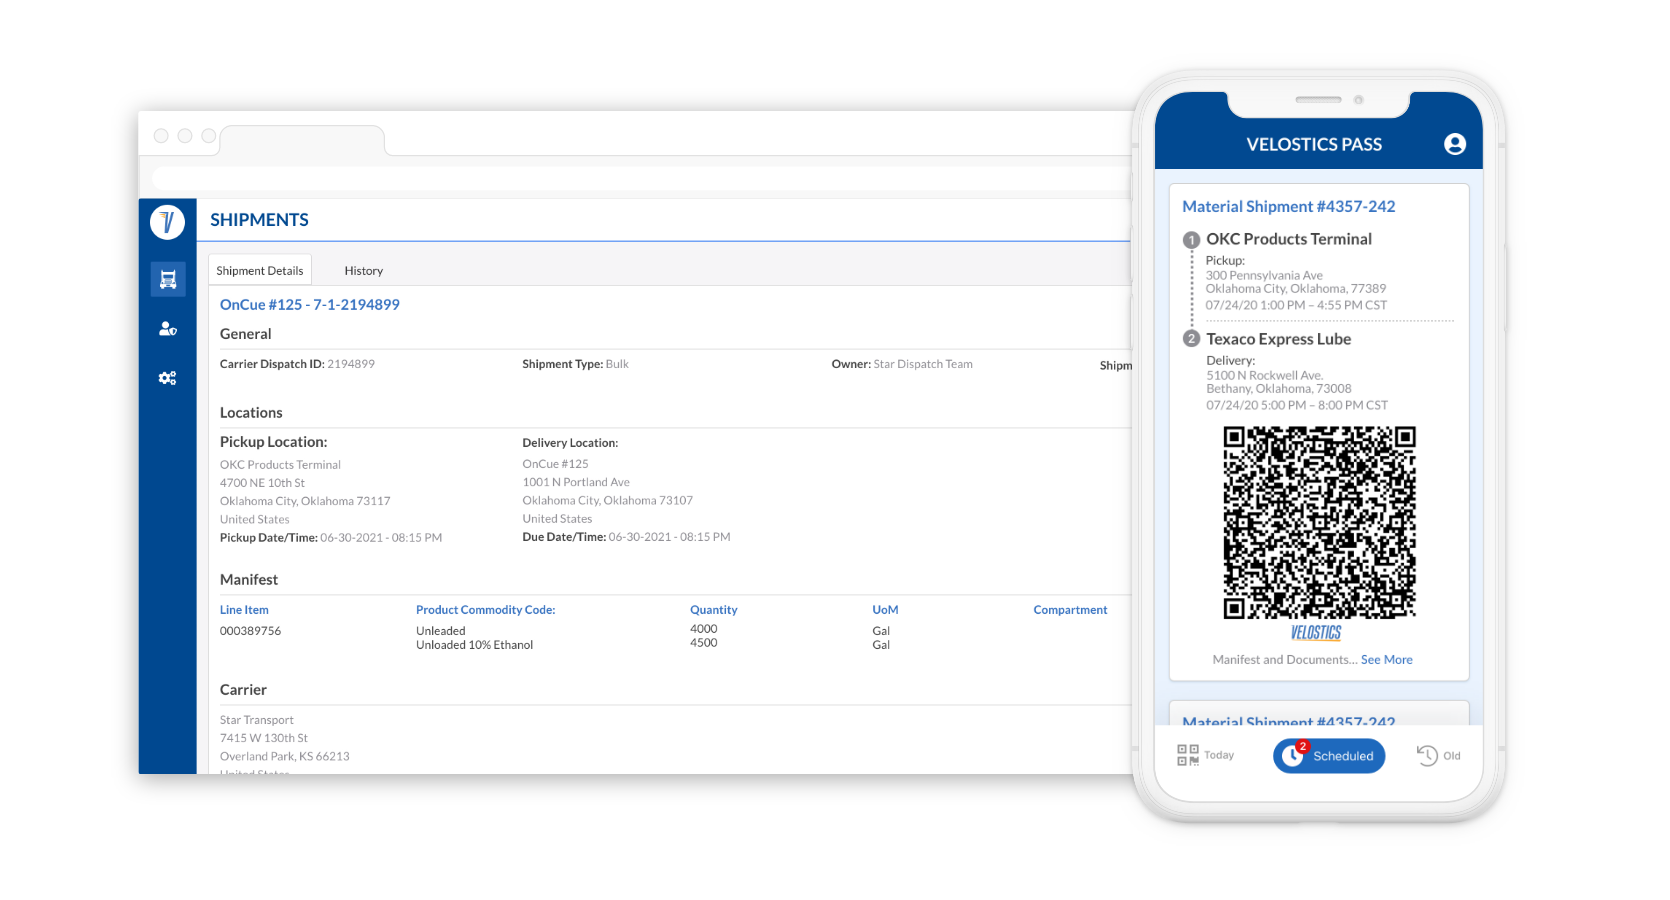
Task: Click the Quantity column header
Action: tap(714, 610)
